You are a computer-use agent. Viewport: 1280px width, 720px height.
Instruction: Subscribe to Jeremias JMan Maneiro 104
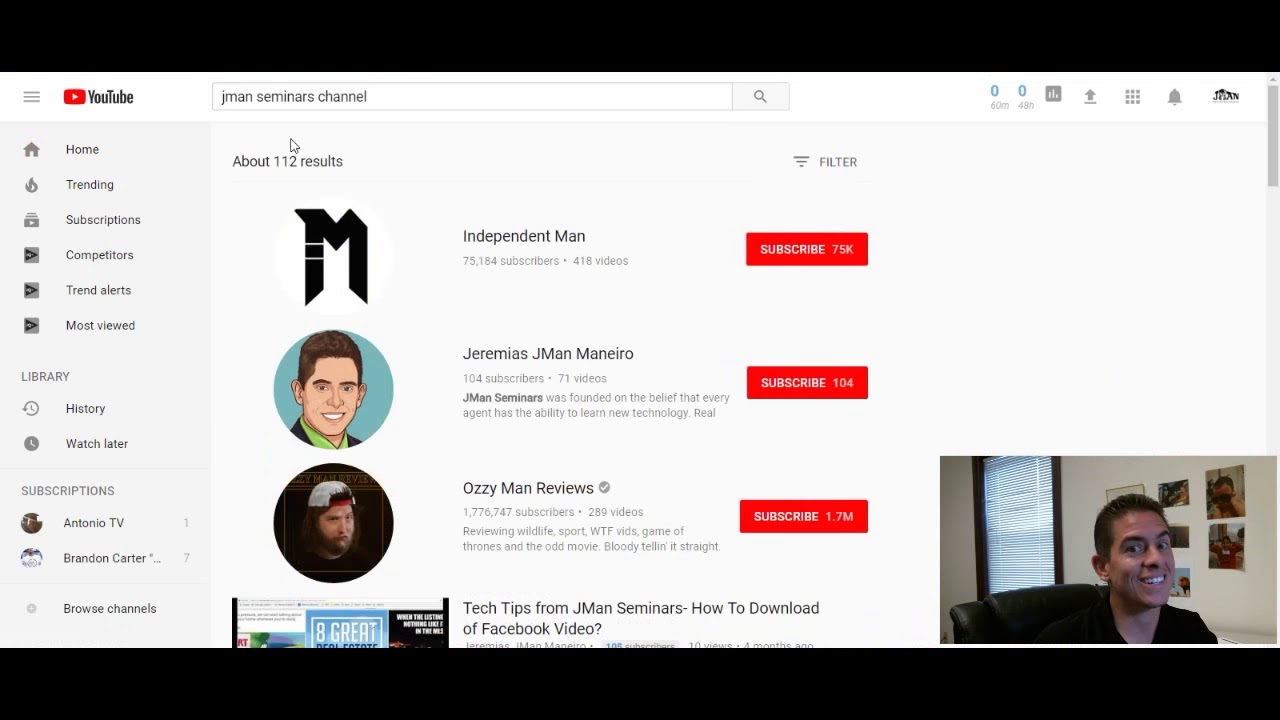pyautogui.click(x=807, y=383)
